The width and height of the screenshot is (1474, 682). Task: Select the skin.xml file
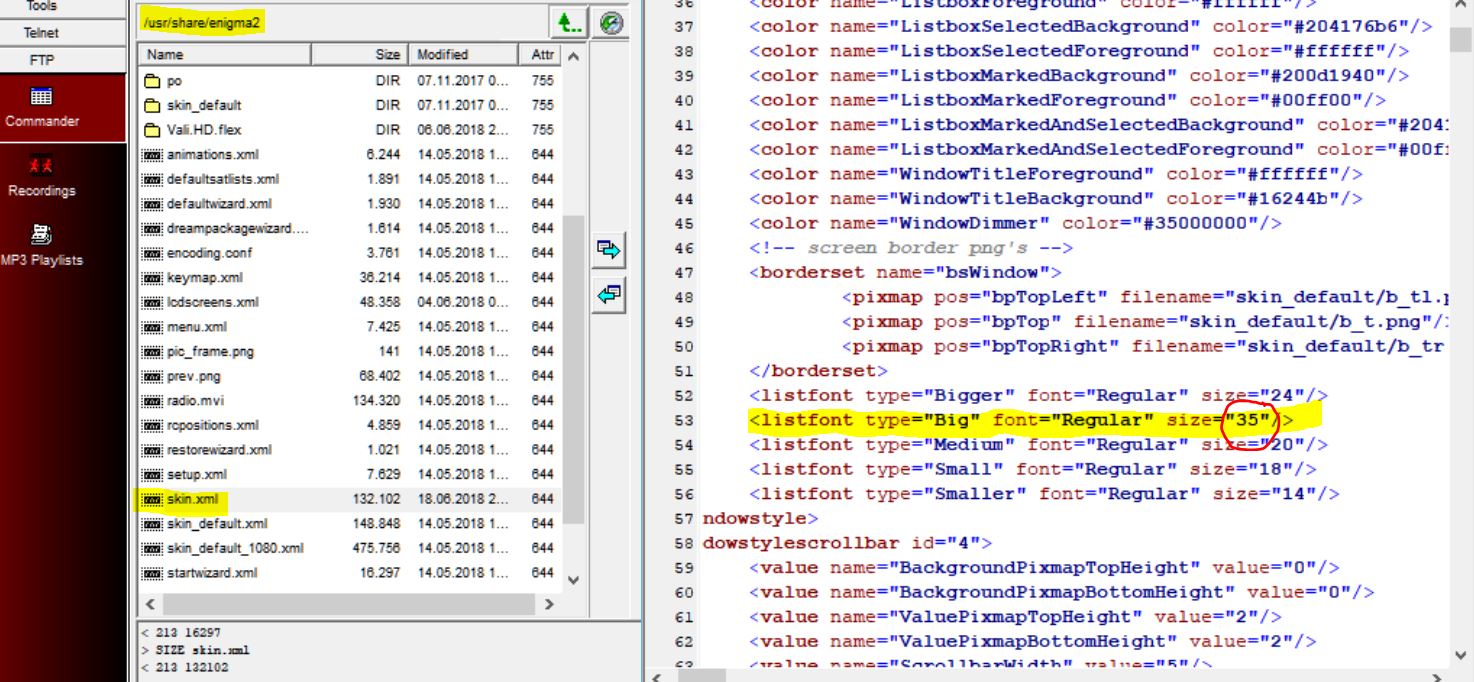(x=192, y=499)
